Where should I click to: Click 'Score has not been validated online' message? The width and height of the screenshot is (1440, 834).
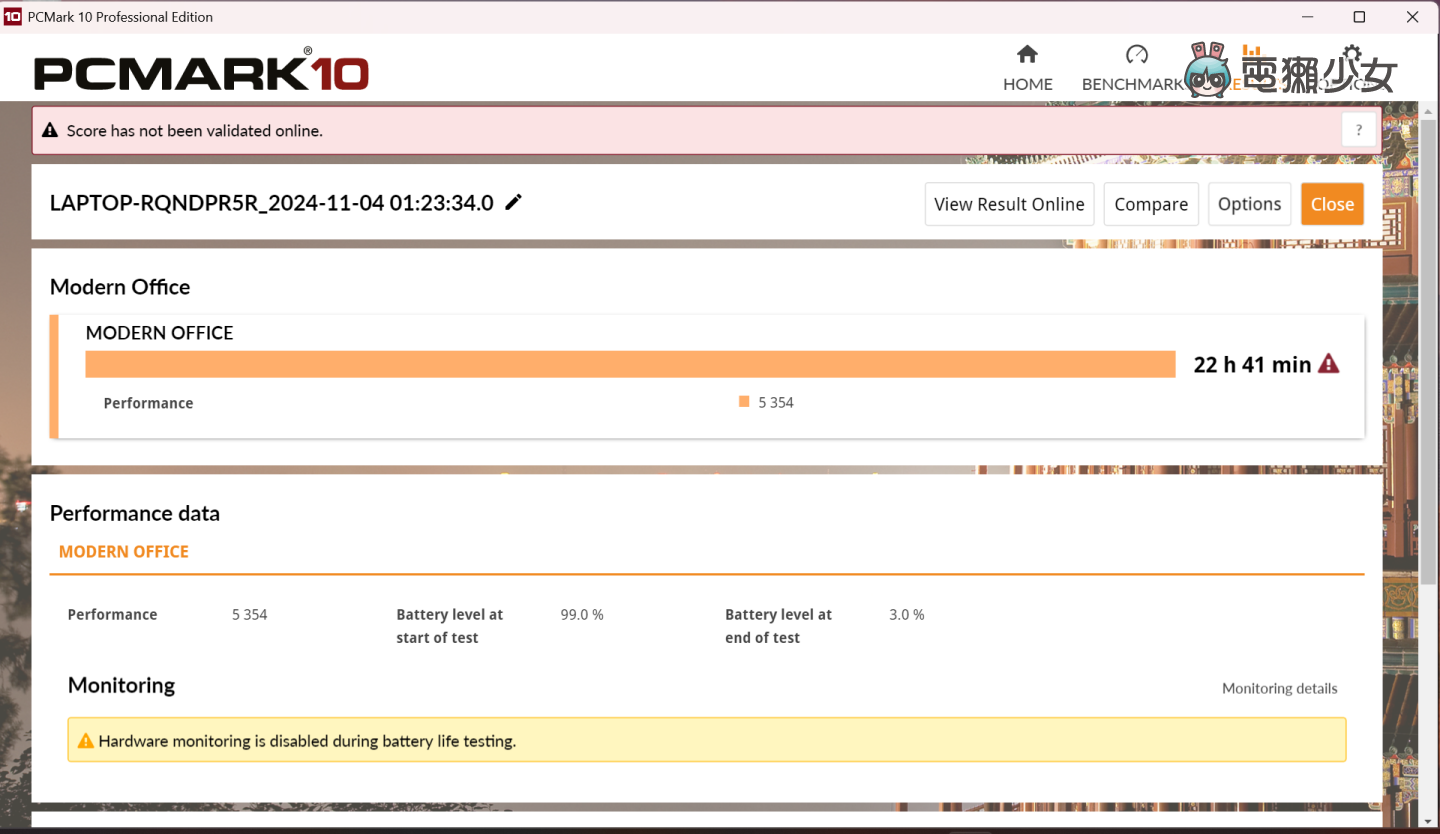point(195,131)
